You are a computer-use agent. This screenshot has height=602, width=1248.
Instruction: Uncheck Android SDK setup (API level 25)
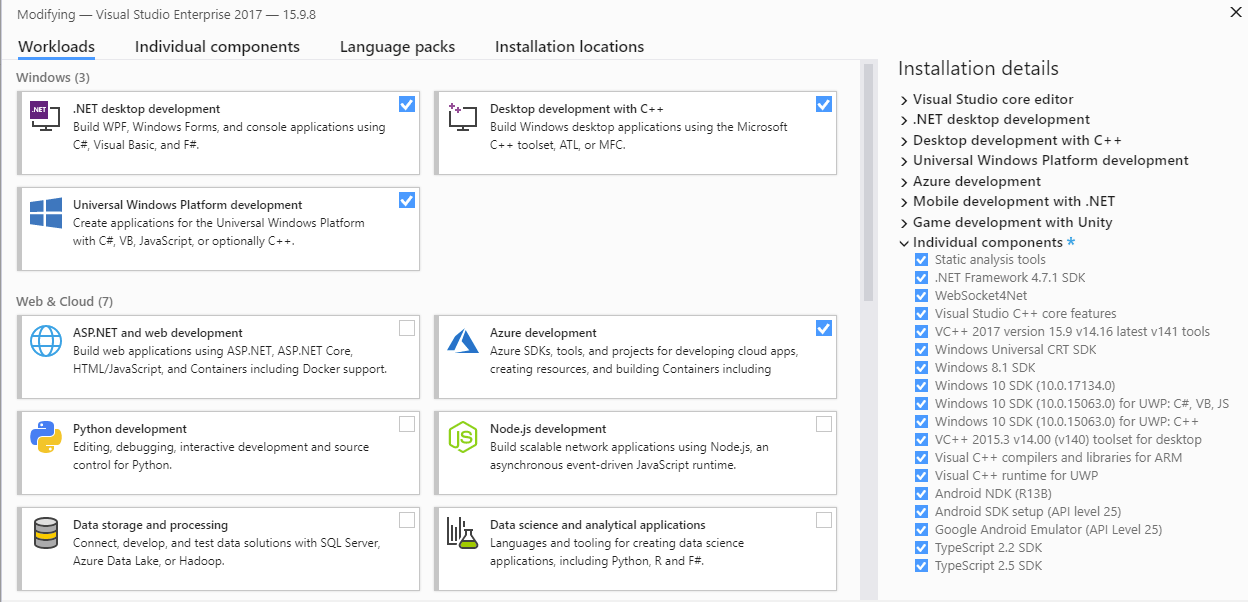point(921,512)
